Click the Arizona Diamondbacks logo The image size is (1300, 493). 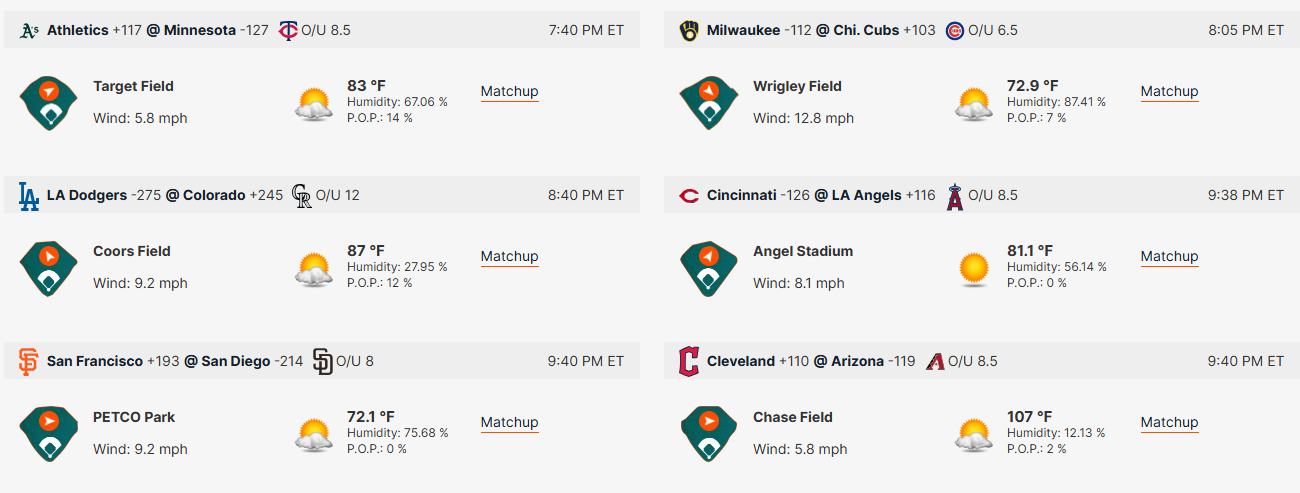point(935,361)
